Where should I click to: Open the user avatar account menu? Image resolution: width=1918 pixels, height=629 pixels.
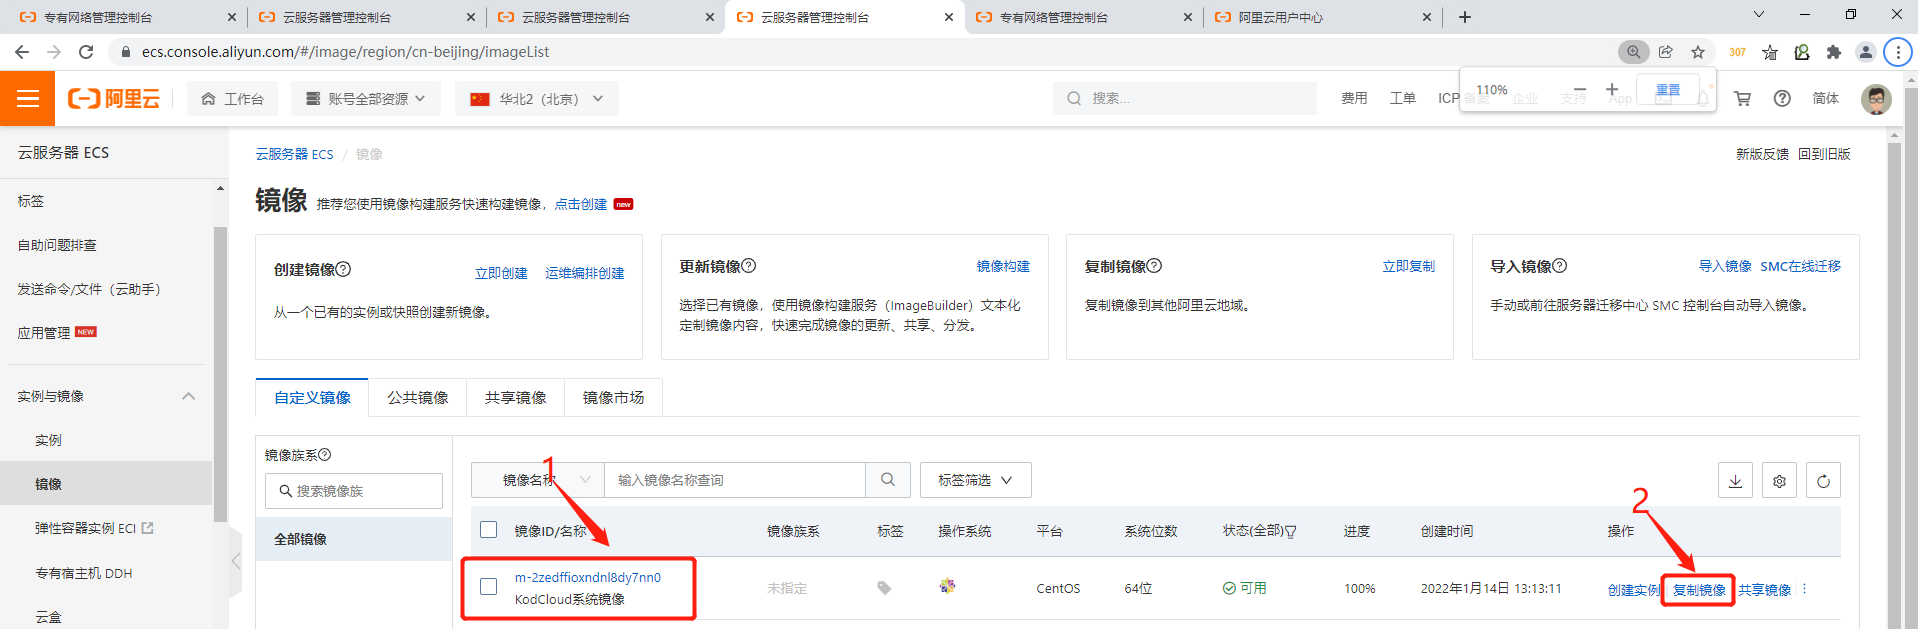pos(1876,99)
